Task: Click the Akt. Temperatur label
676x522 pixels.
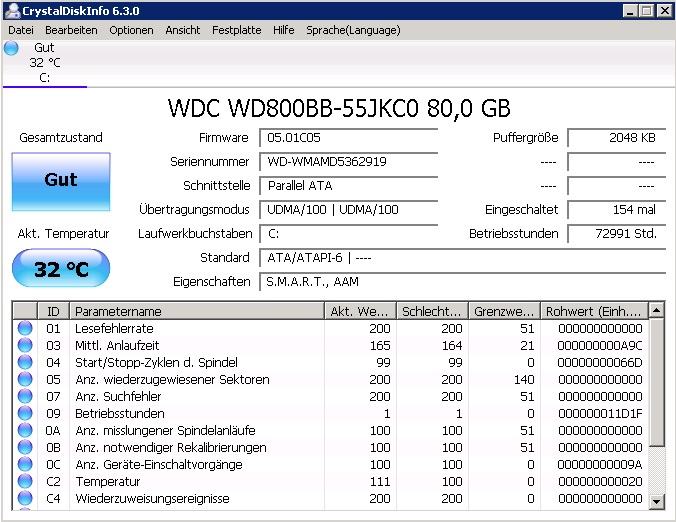Action: point(63,234)
